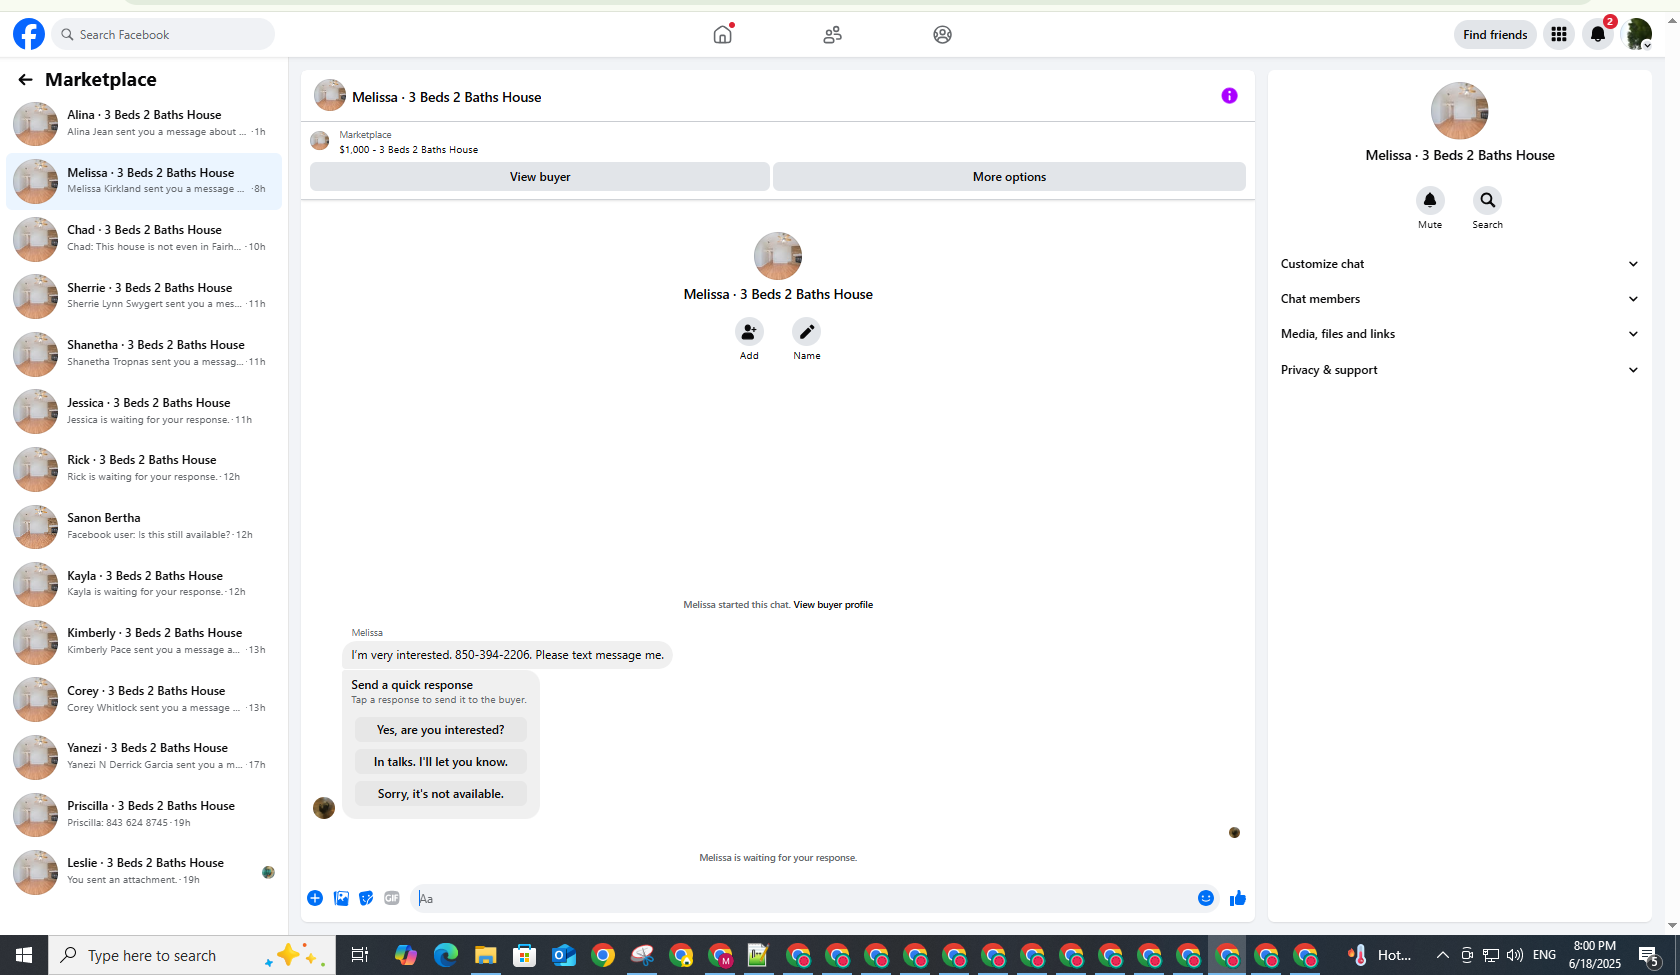This screenshot has width=1680, height=975.
Task: Open the Sherrie conversation
Action: (x=144, y=296)
